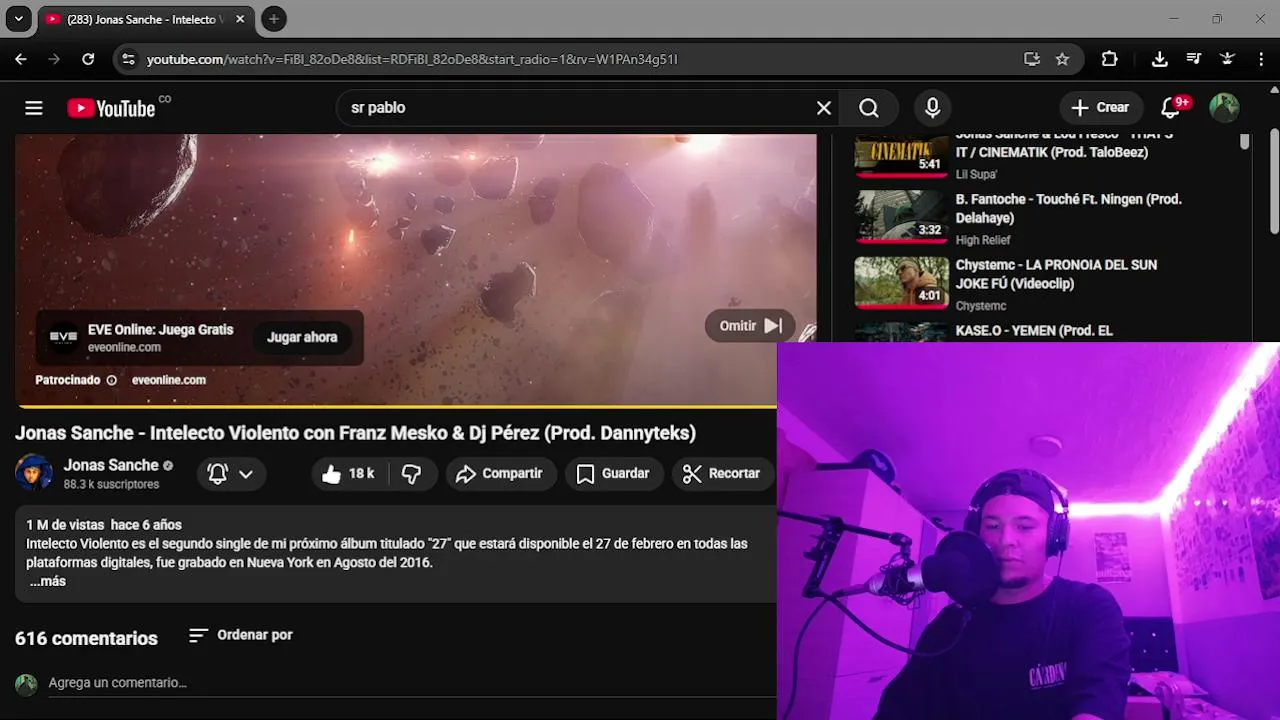
Task: Open the Jonas Sanche channel name link
Action: (111, 465)
